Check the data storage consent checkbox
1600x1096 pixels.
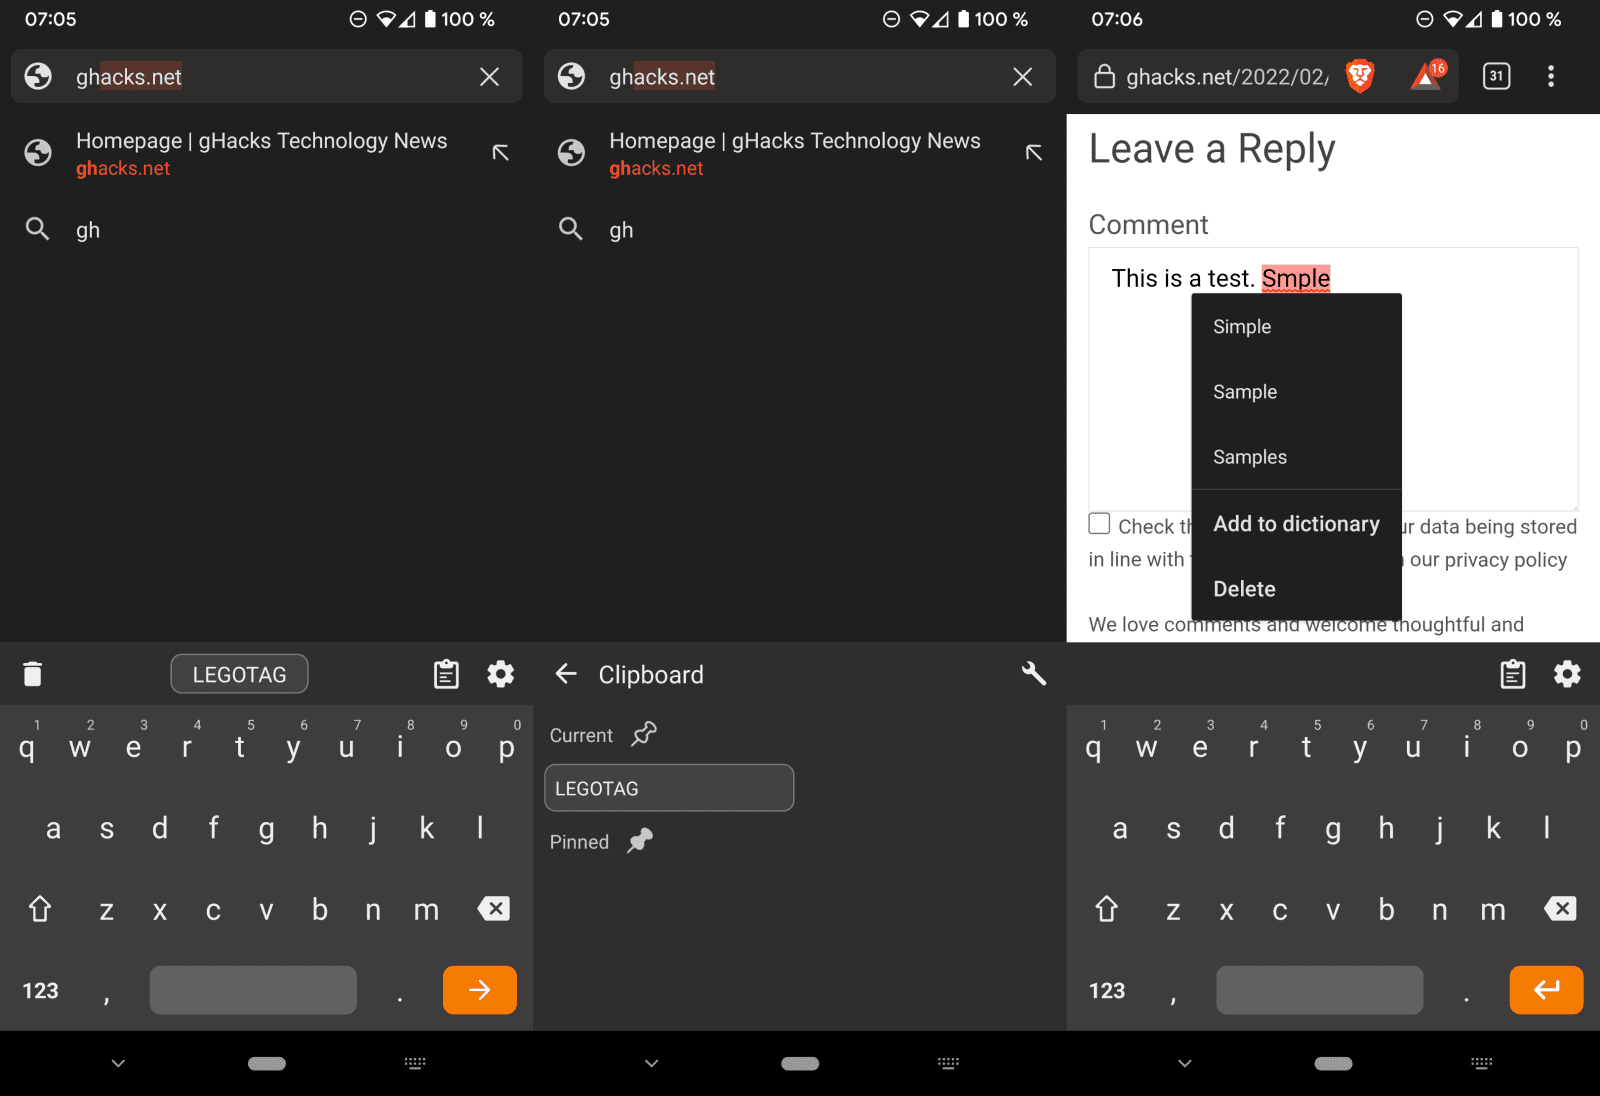coord(1100,524)
